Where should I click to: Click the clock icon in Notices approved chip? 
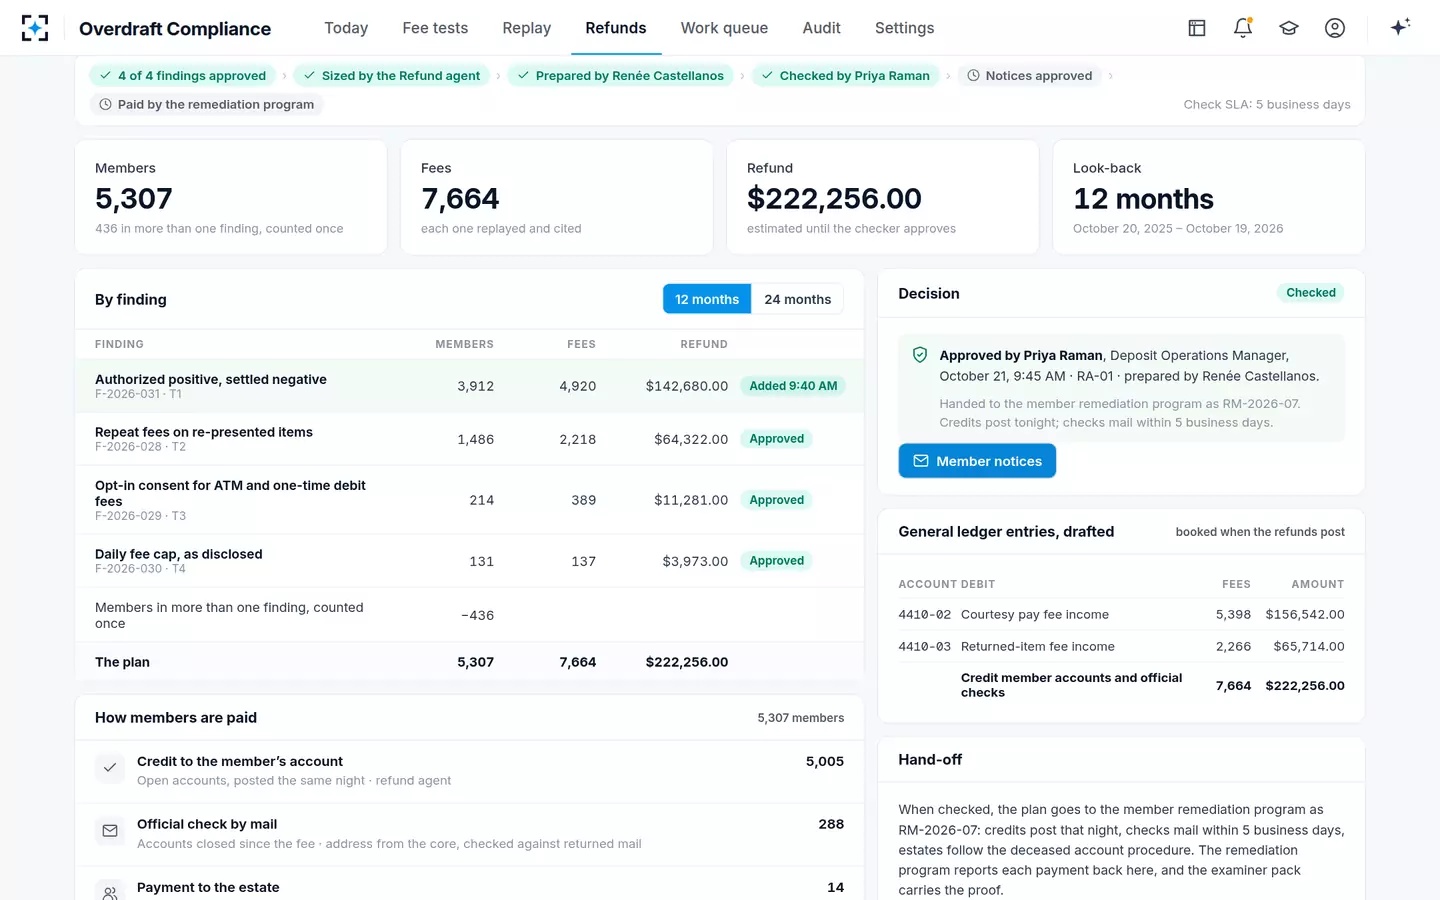pos(973,76)
